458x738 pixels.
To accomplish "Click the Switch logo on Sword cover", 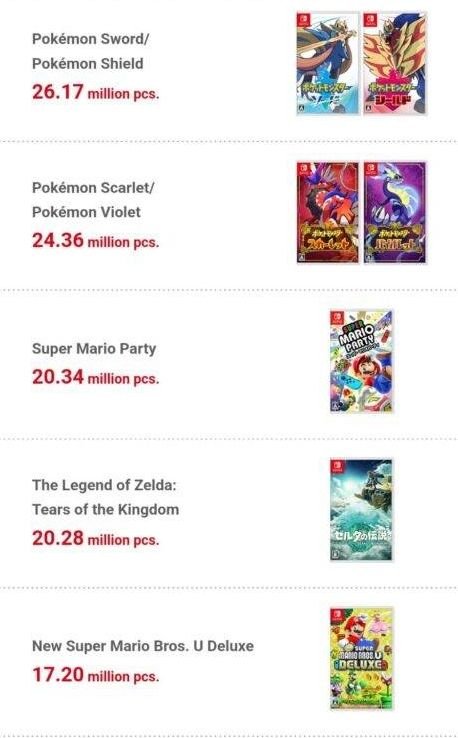I will 303,20.
